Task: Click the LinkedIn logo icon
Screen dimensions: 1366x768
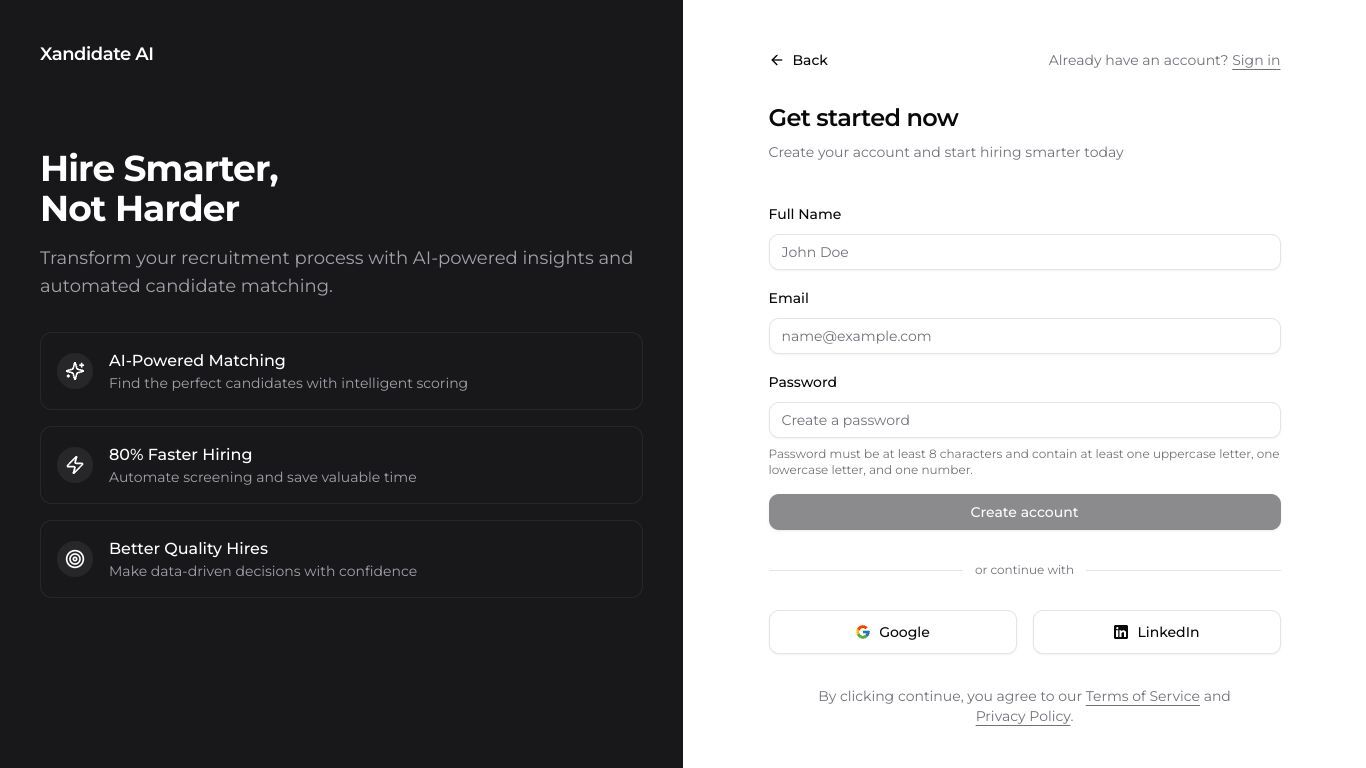Action: [1121, 632]
